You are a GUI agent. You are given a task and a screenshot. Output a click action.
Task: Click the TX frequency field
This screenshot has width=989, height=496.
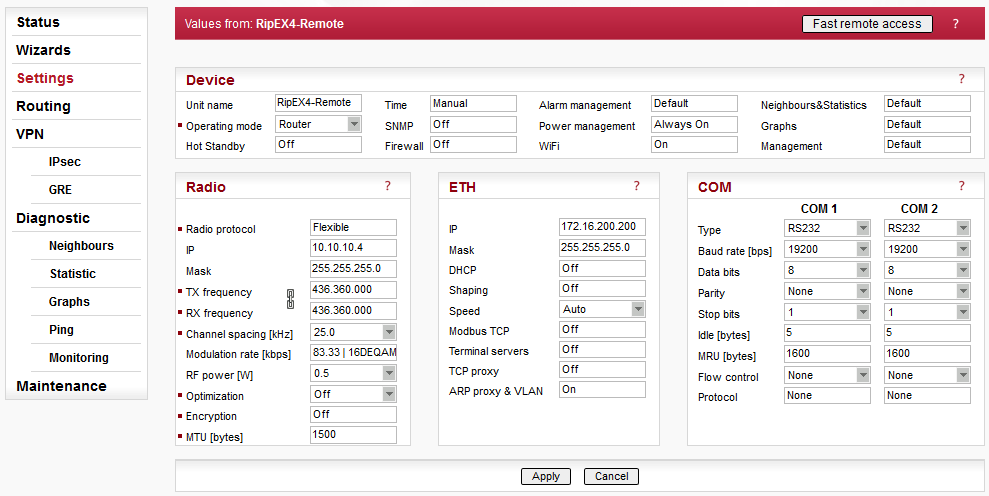[x=353, y=290]
